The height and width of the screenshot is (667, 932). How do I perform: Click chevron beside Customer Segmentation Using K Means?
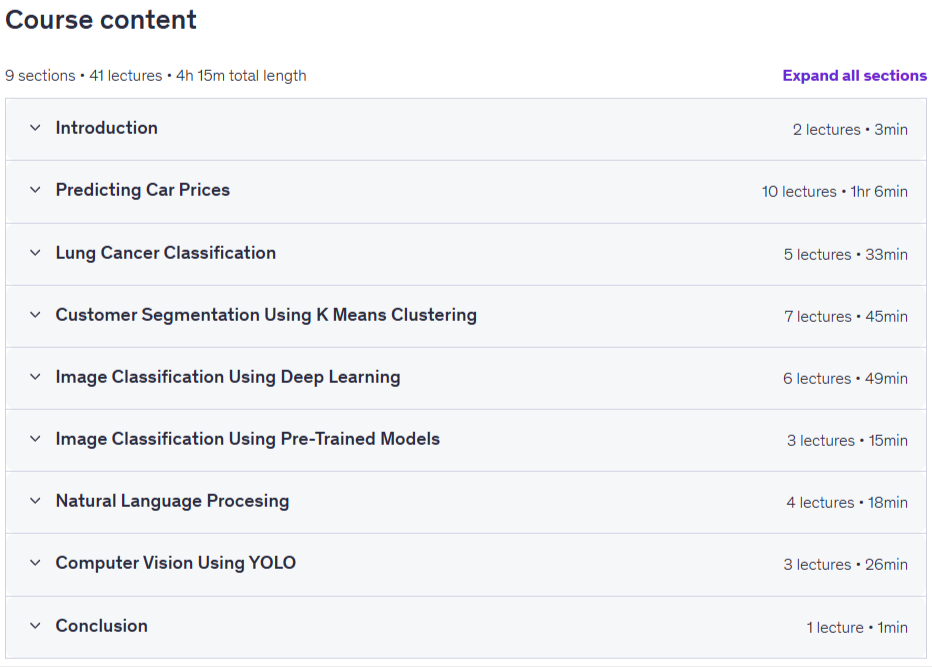(35, 314)
